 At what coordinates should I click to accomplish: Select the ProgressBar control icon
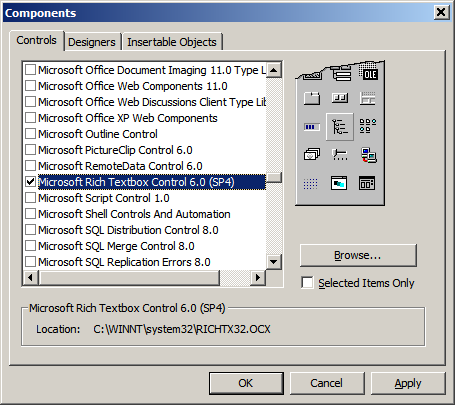[x=312, y=127]
